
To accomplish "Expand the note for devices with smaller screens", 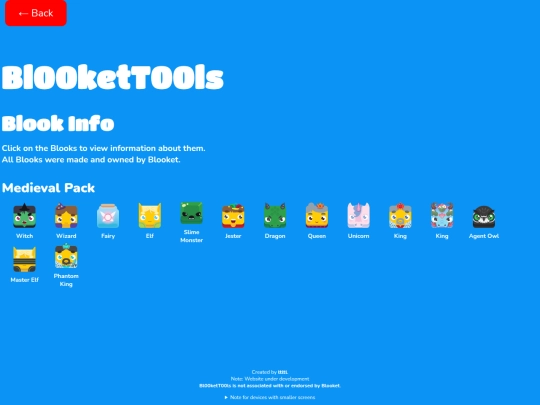I will tap(270, 397).
